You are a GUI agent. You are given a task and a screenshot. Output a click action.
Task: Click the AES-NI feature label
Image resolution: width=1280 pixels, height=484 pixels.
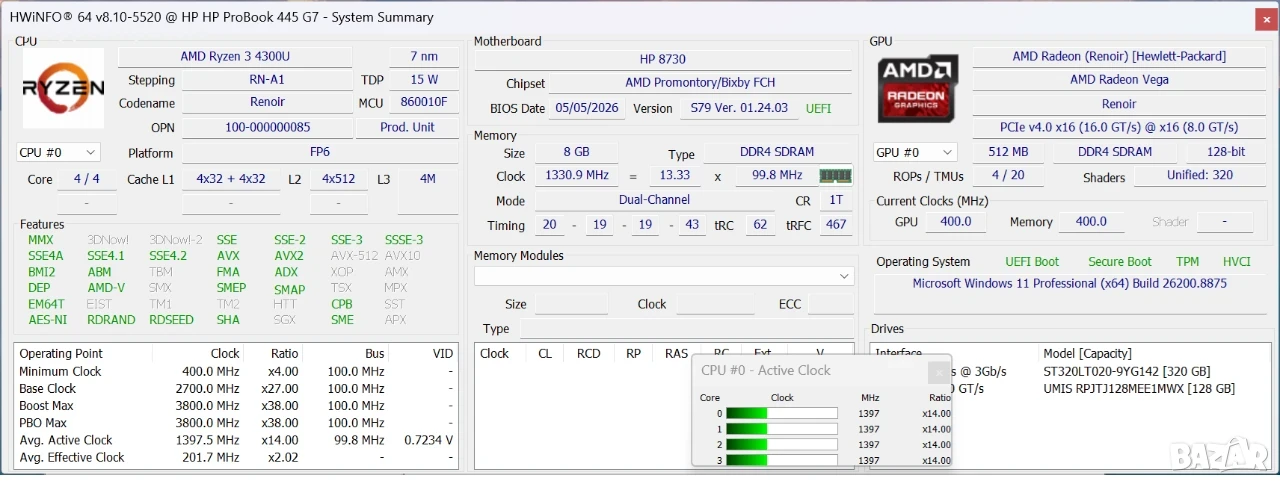[x=47, y=320]
